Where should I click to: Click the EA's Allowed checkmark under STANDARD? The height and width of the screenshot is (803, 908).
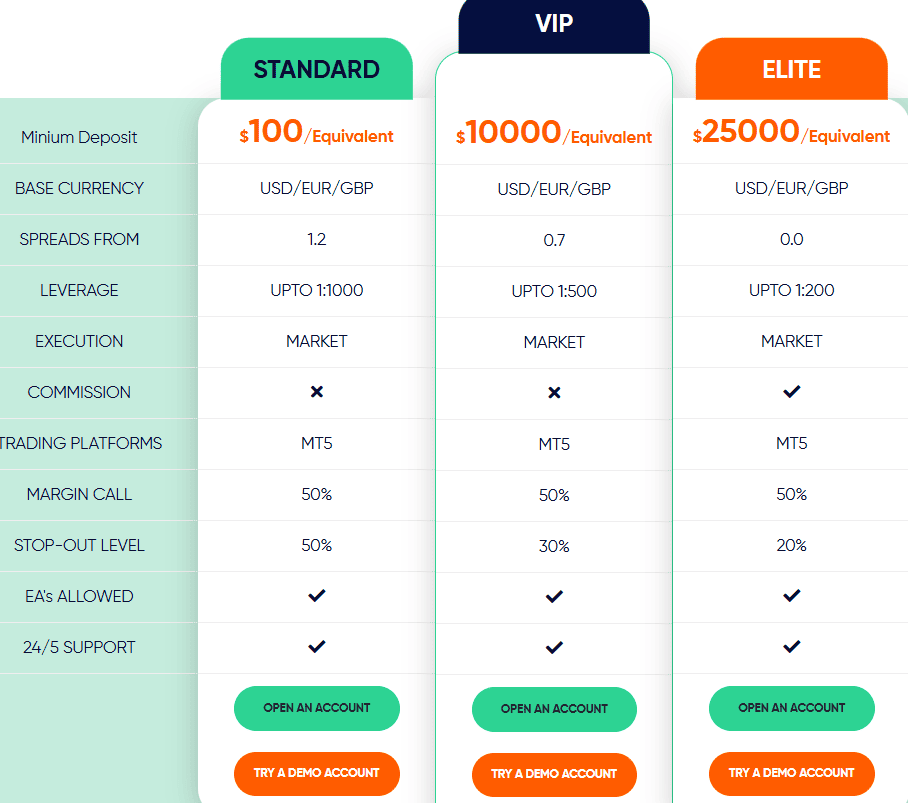click(x=316, y=596)
